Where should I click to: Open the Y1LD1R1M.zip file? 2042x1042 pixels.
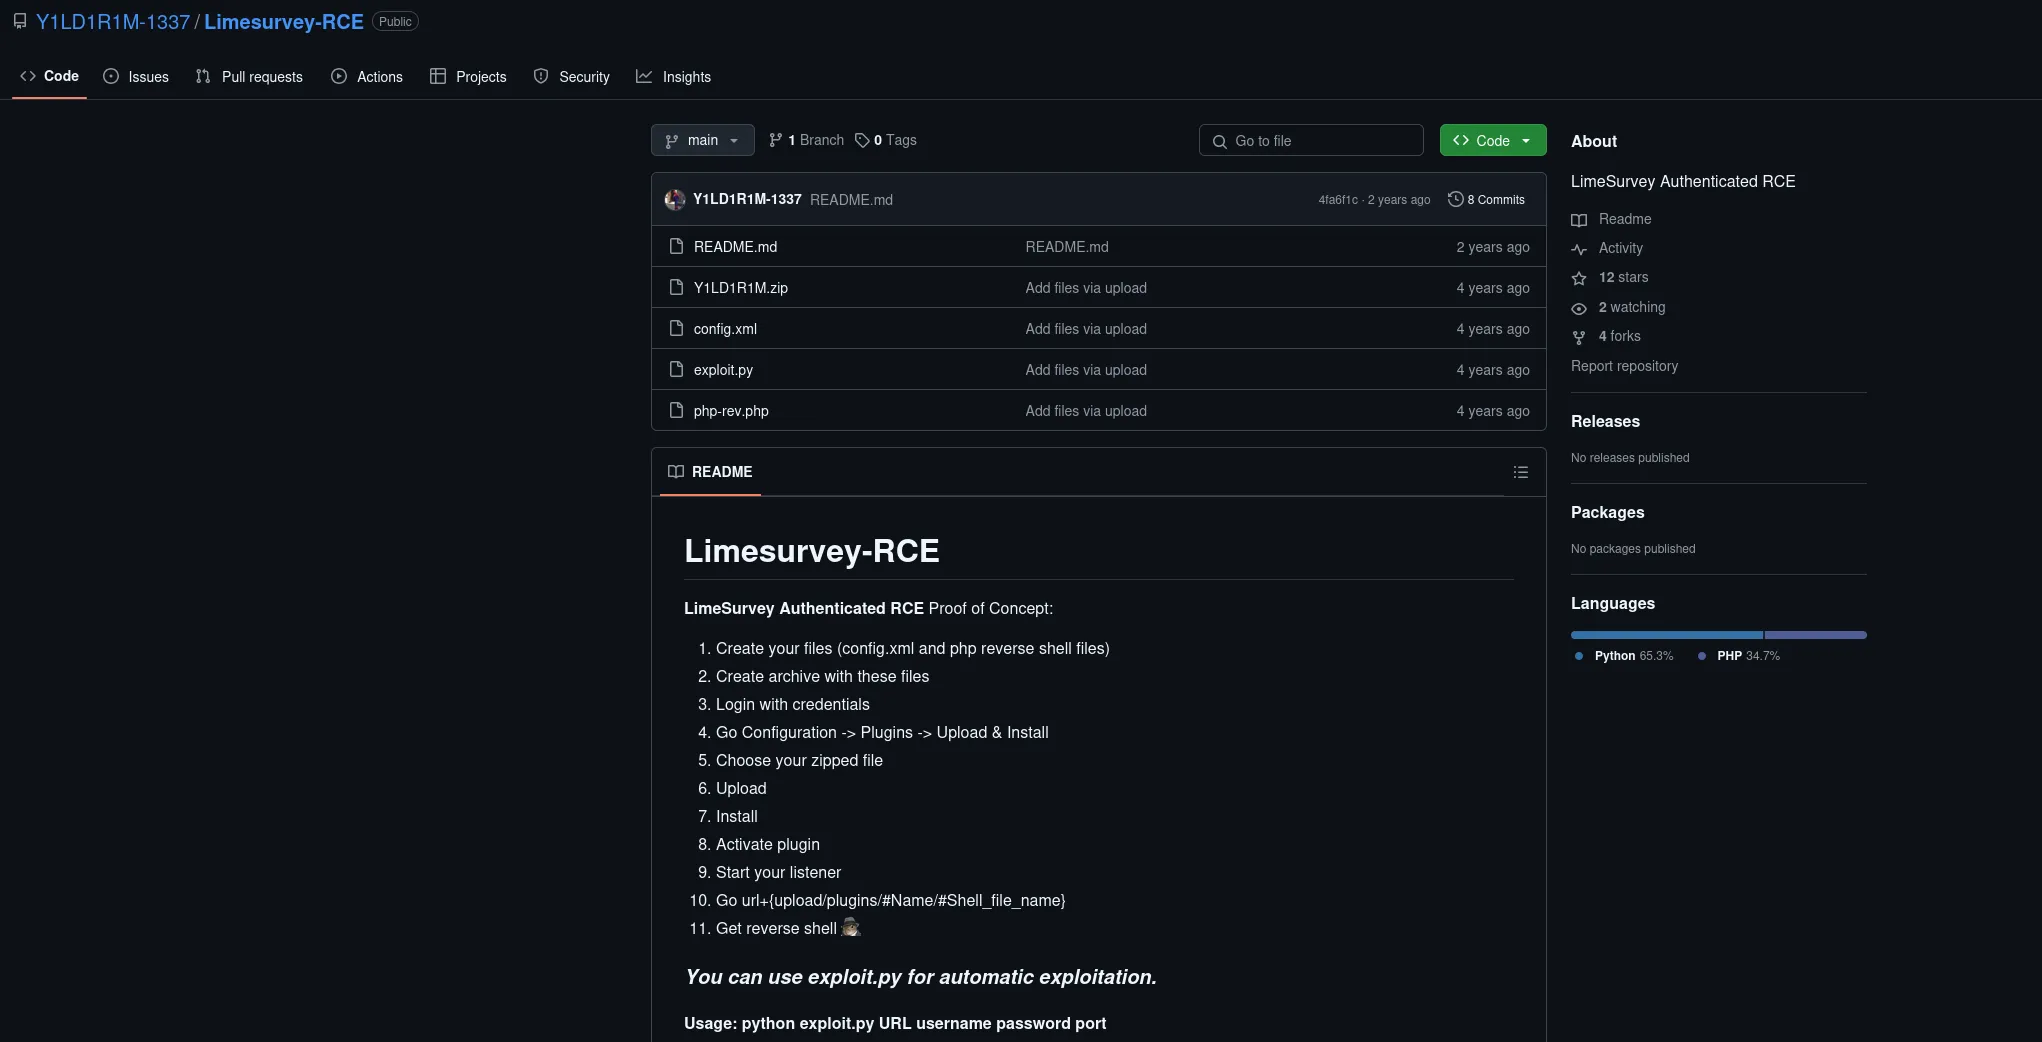point(741,288)
